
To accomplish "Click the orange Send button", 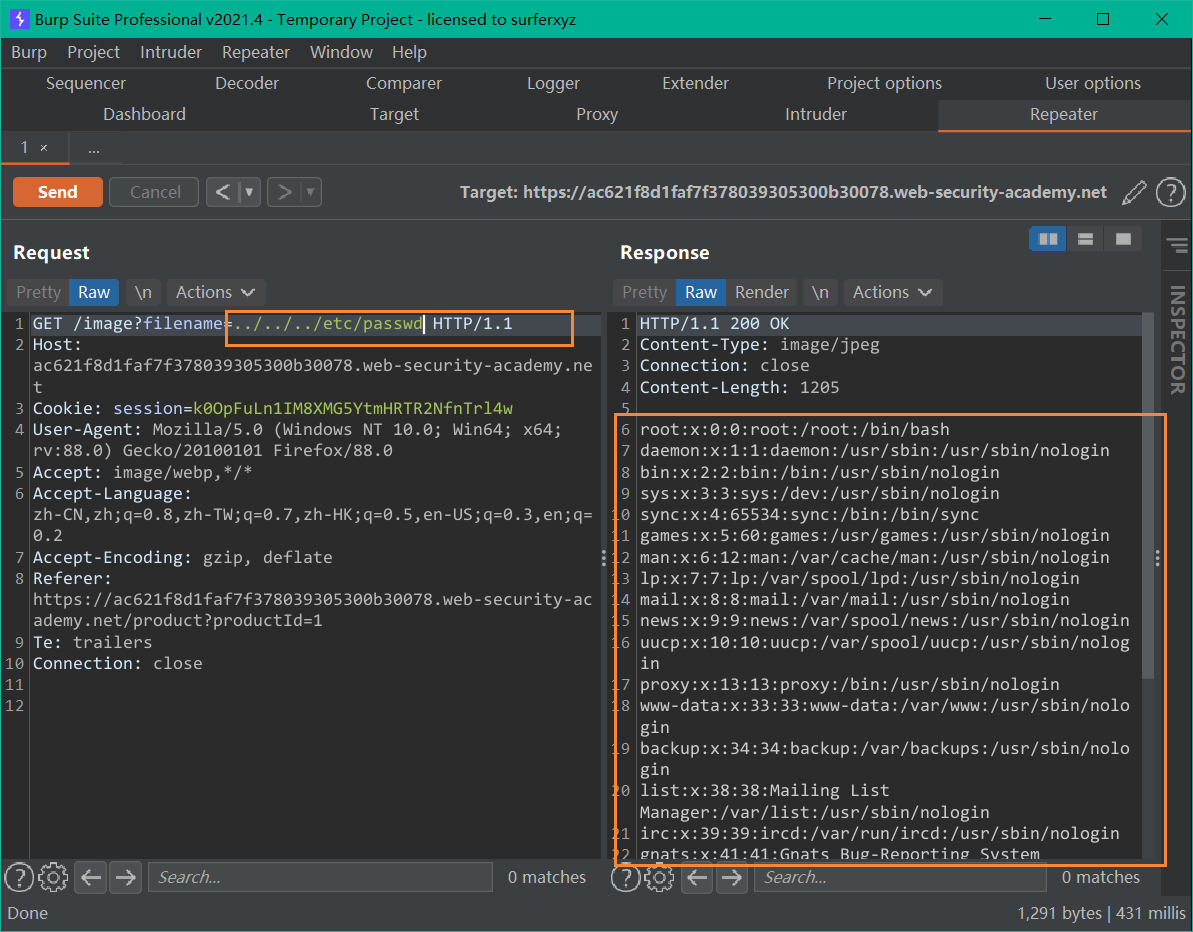I will (x=58, y=192).
